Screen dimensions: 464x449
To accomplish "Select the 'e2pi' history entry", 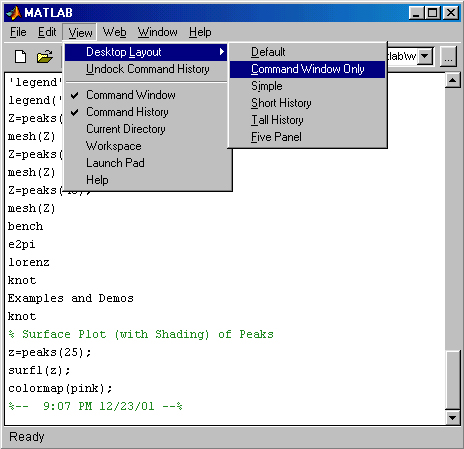I will [x=21, y=244].
